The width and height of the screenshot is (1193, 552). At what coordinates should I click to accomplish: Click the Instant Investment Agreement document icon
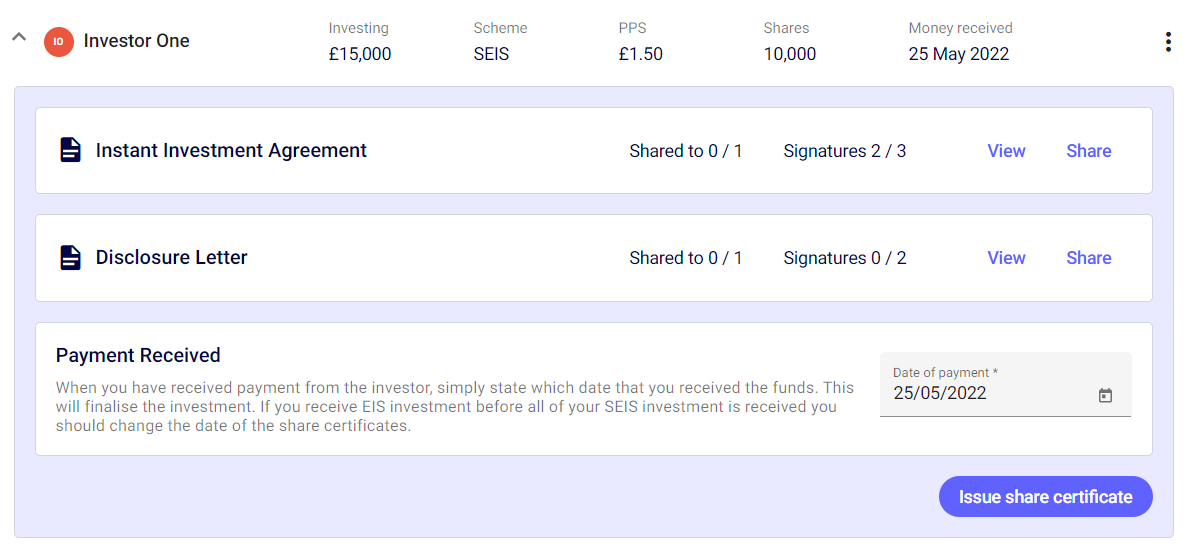[70, 151]
